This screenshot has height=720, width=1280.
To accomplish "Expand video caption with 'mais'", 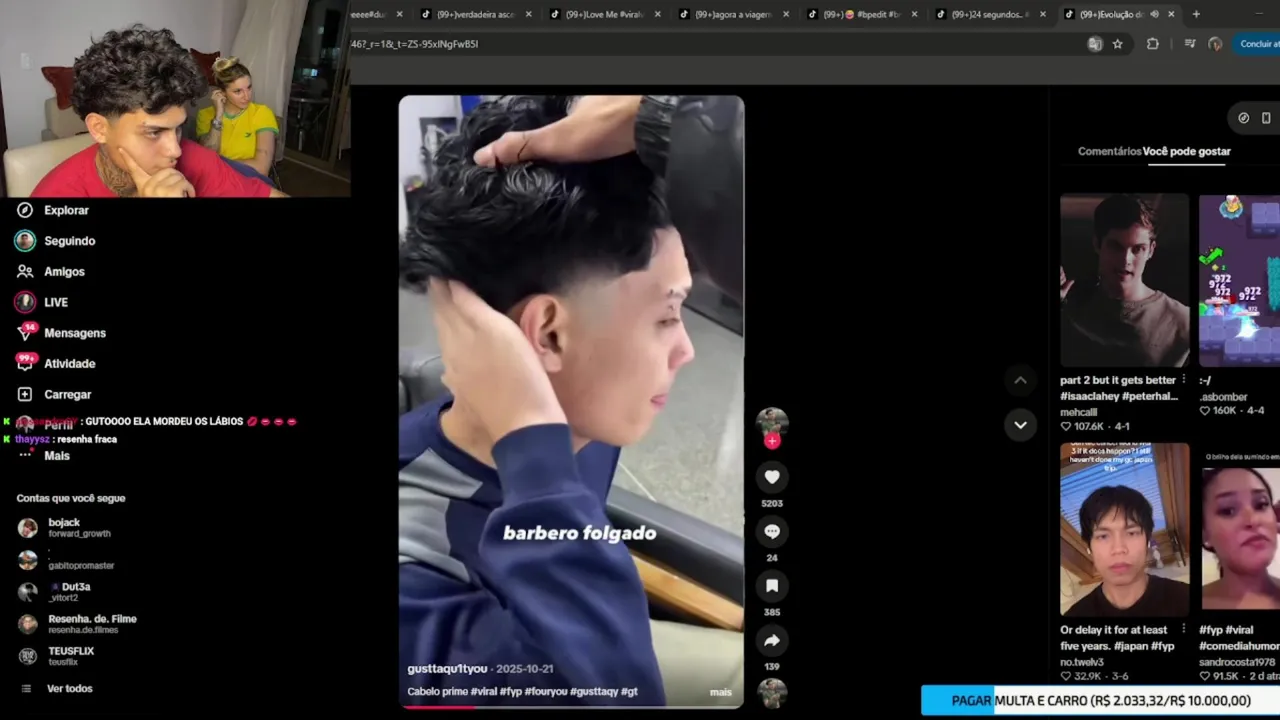I will (x=720, y=692).
